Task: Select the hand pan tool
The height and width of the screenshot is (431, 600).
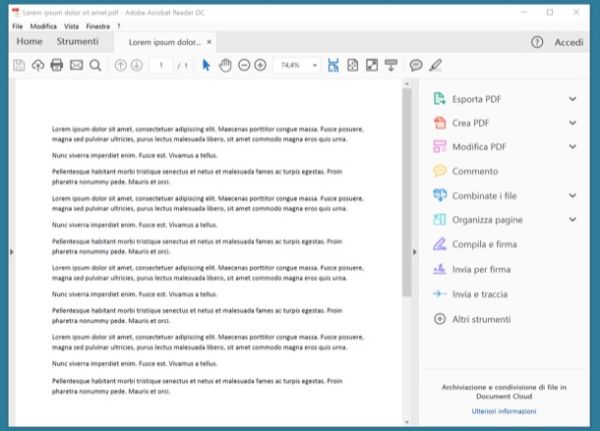Action: coord(225,65)
